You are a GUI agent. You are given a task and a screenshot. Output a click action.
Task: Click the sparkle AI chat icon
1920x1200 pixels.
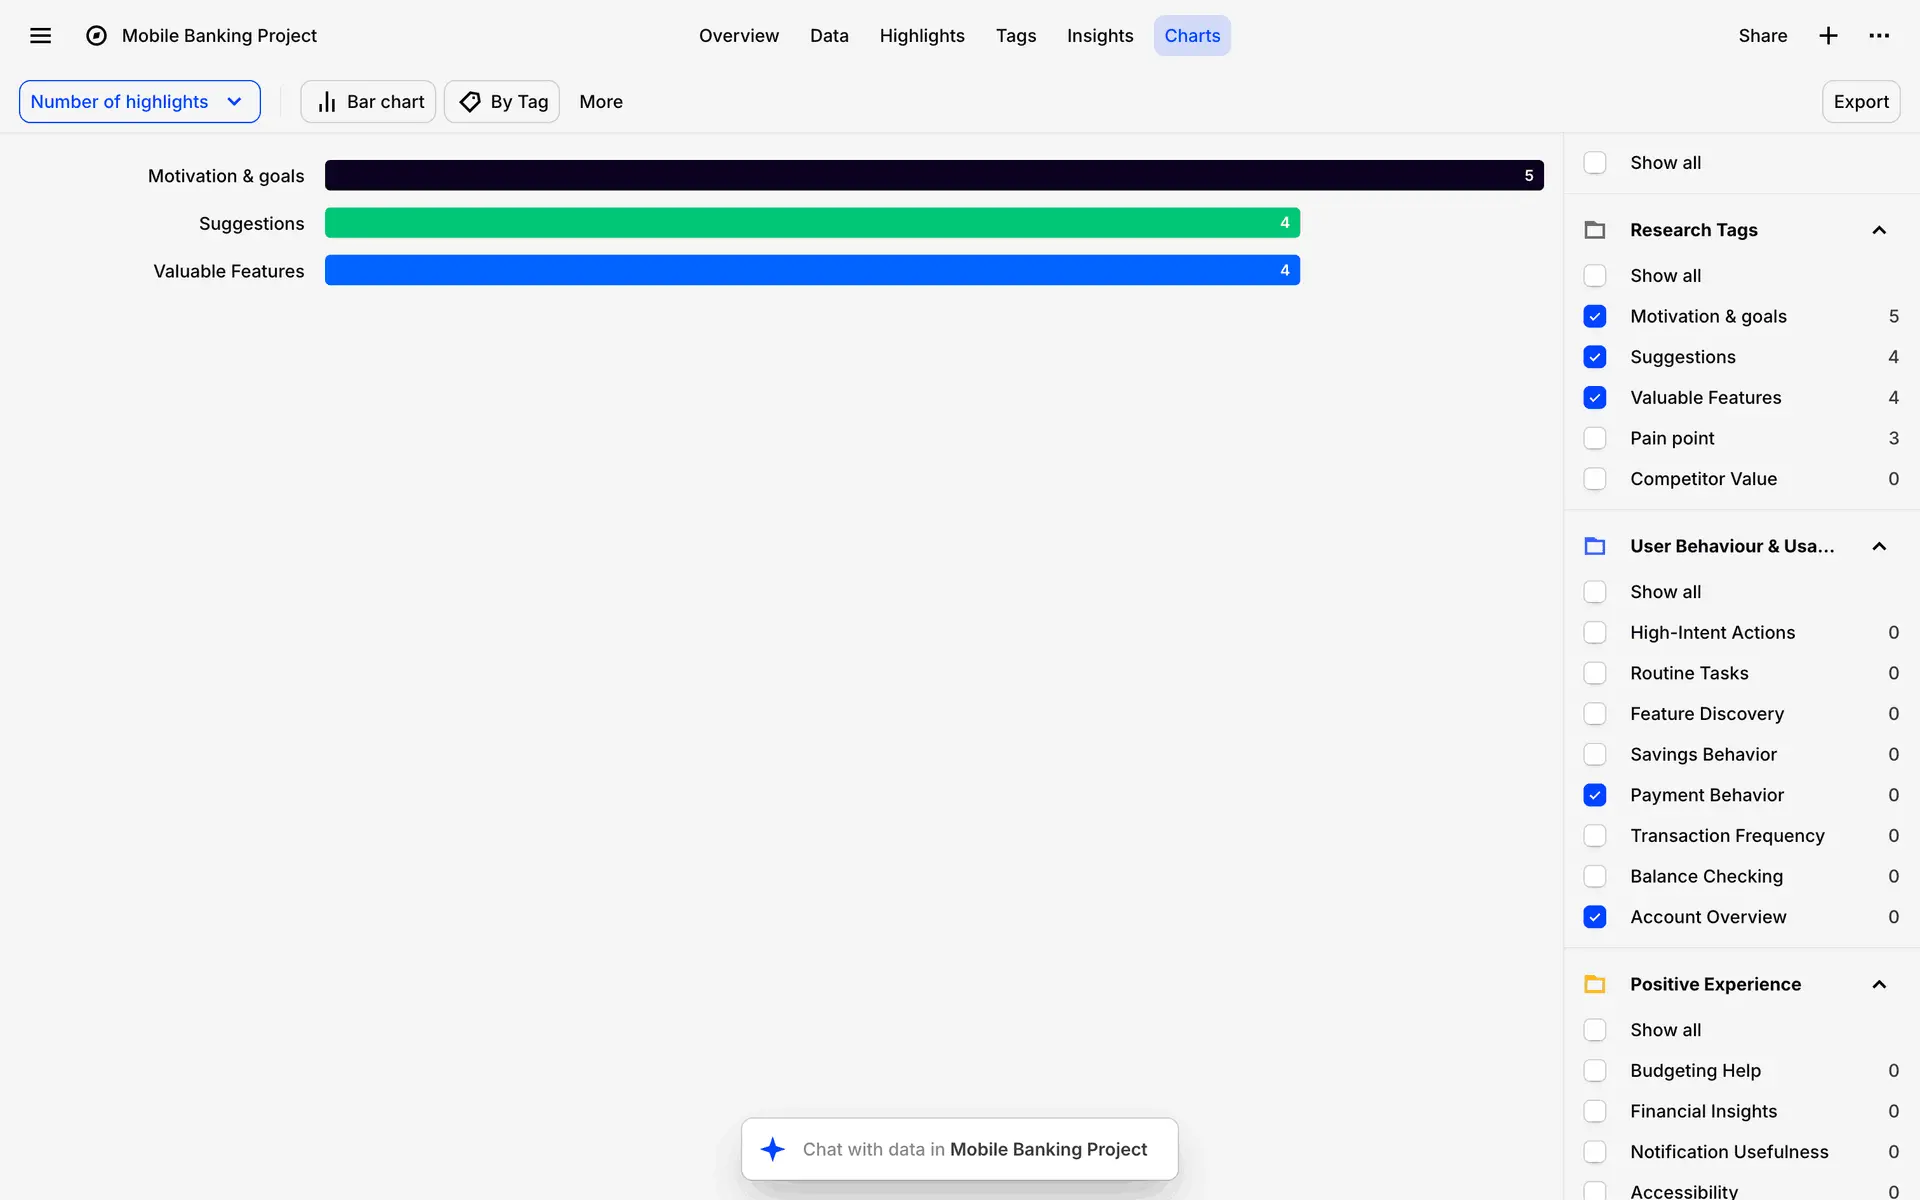pos(773,1149)
